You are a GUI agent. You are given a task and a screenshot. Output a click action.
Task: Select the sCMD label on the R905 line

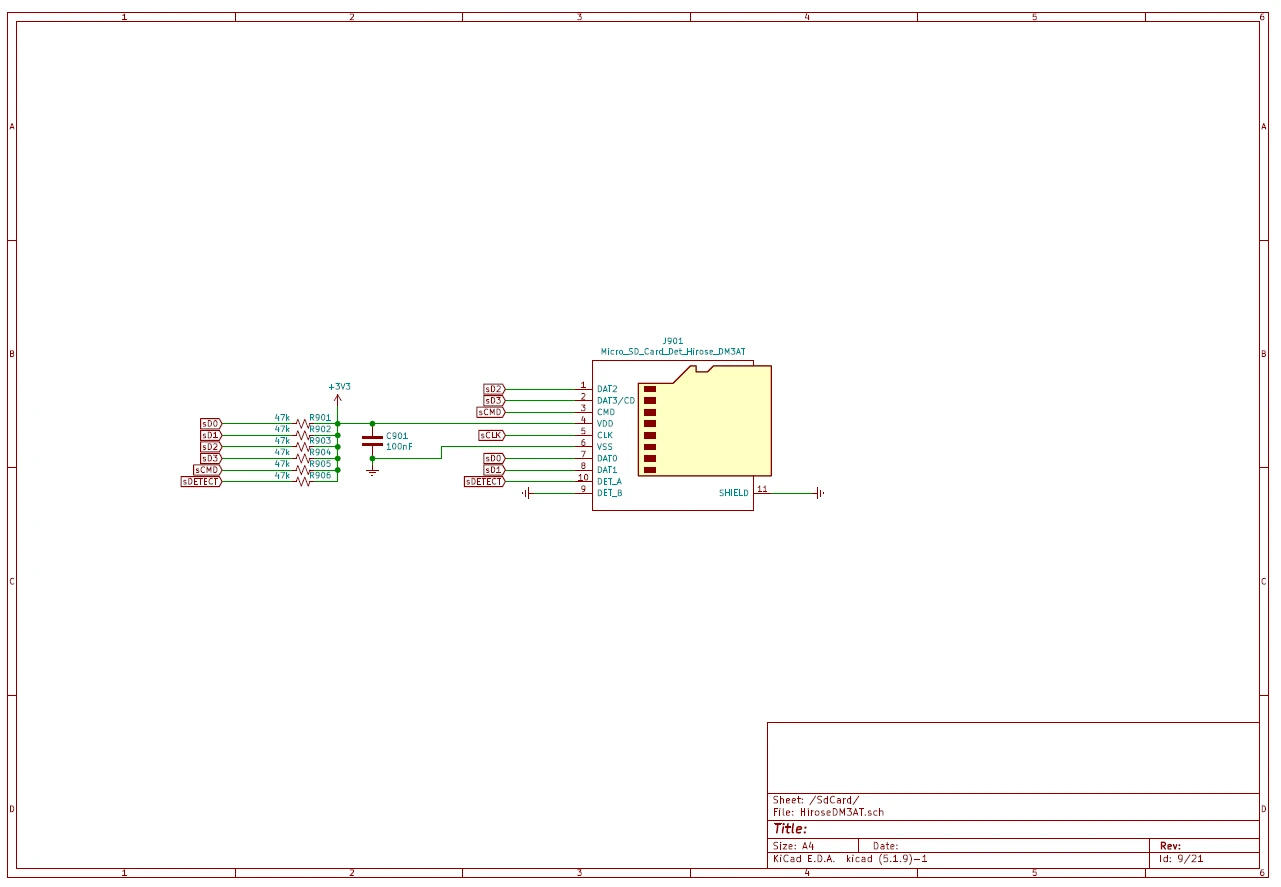pos(207,470)
